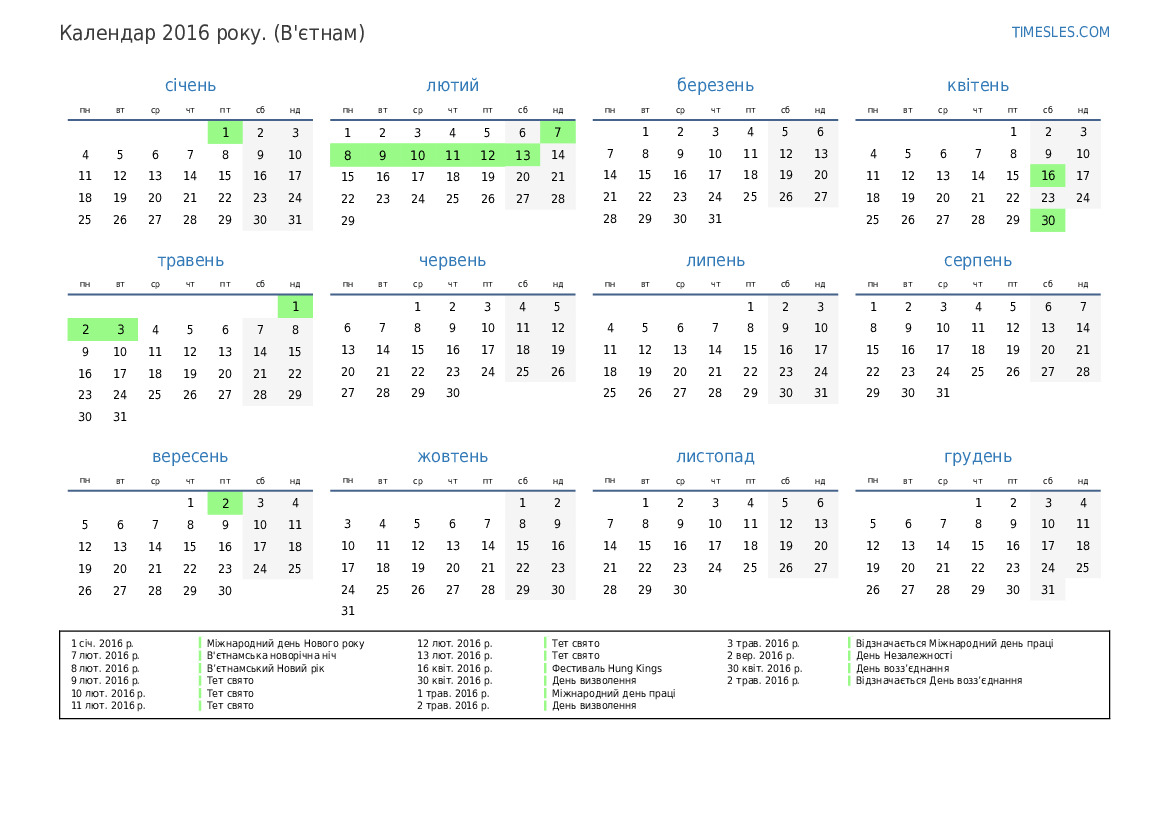The image size is (1169, 827).
Task: Click legend date '11 лют. 2016 р.'
Action: pyautogui.click(x=108, y=705)
